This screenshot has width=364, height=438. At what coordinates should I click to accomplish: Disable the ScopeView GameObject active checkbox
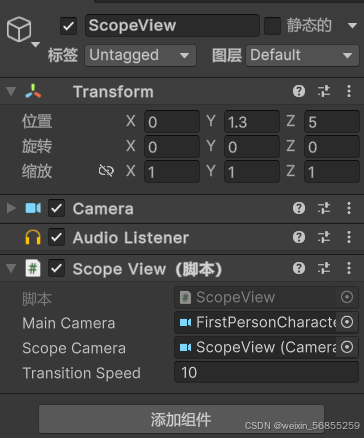pyautogui.click(x=68, y=26)
